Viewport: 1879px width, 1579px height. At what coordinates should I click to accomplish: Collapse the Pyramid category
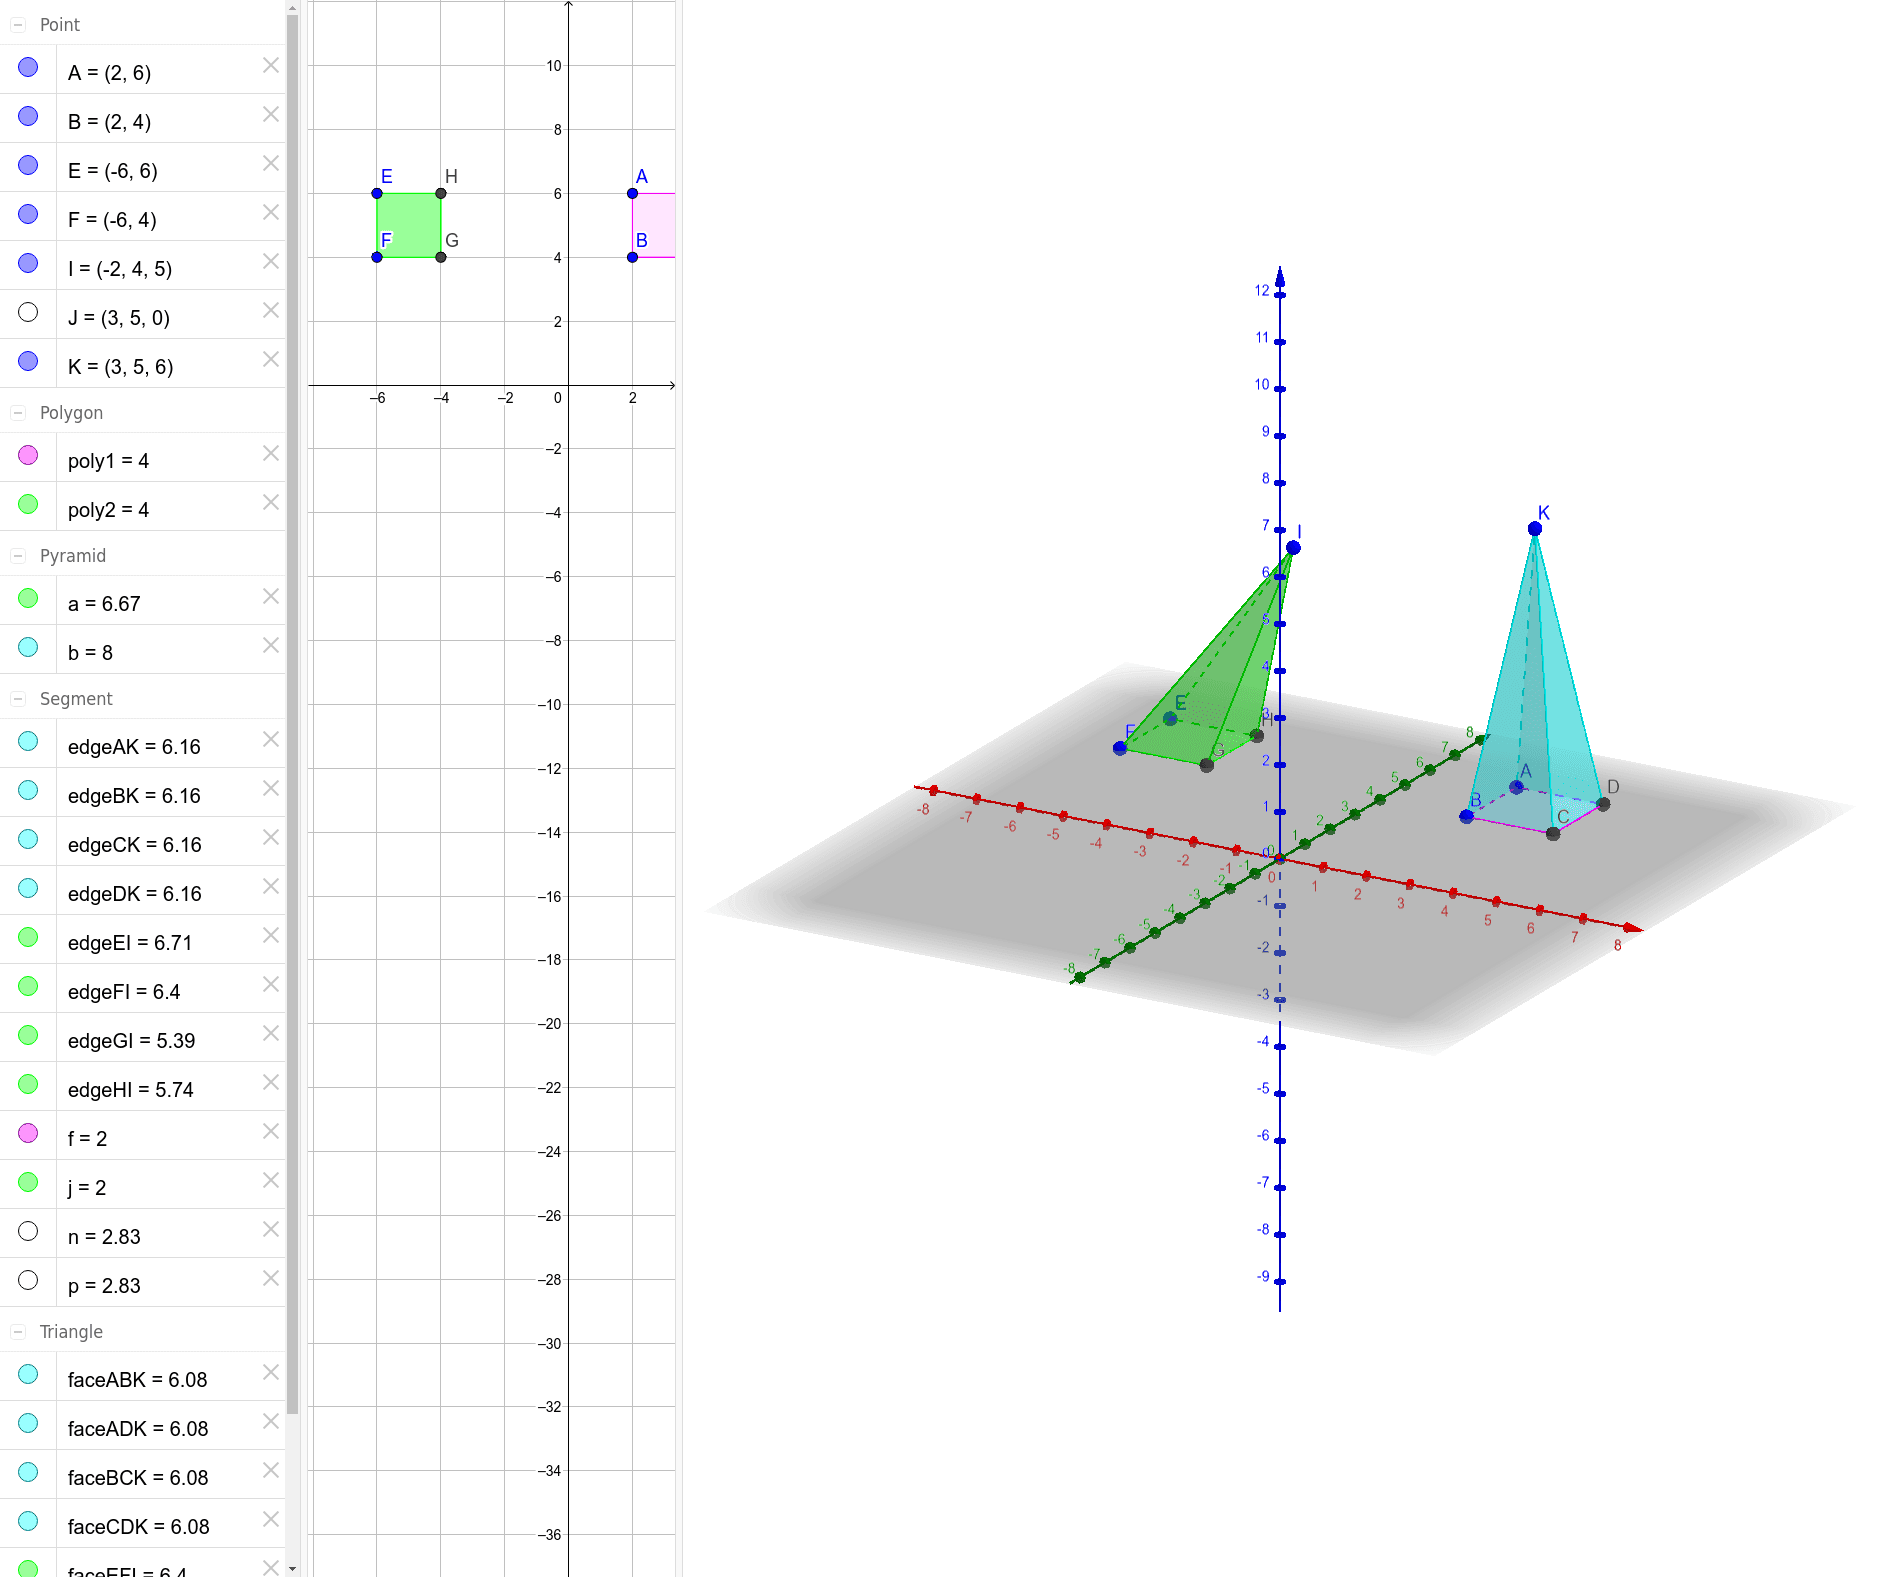coord(18,556)
